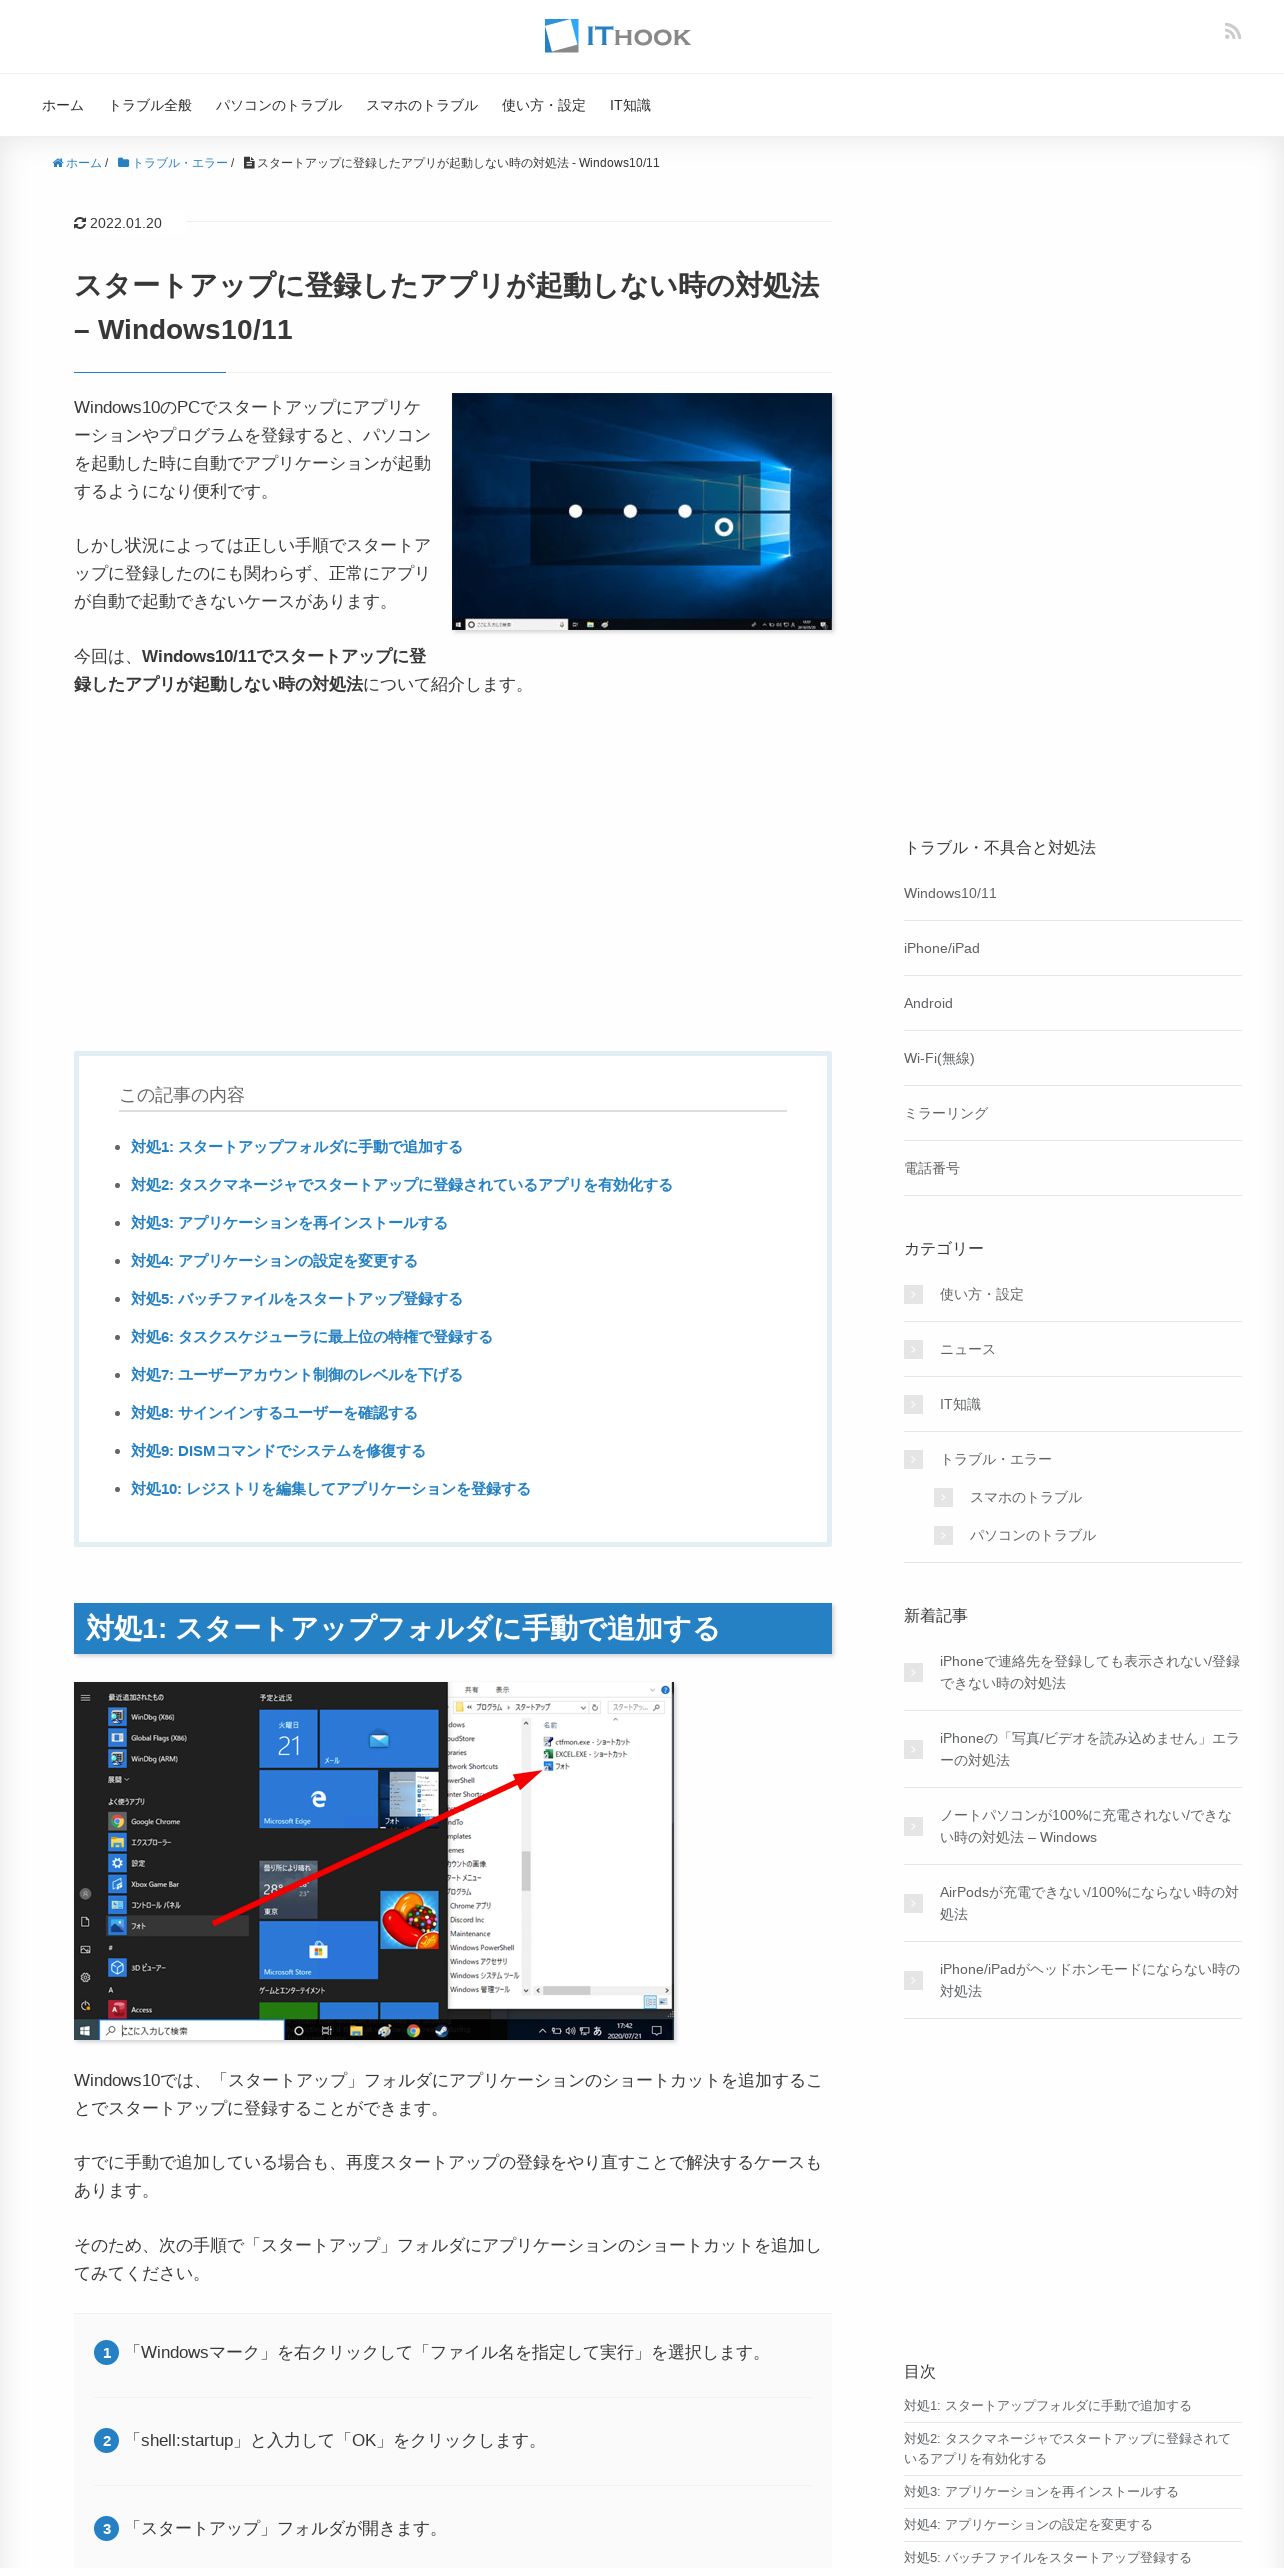Open iPhone/iPad in sidebar trouble list
This screenshot has width=1284, height=2568.
click(x=942, y=948)
